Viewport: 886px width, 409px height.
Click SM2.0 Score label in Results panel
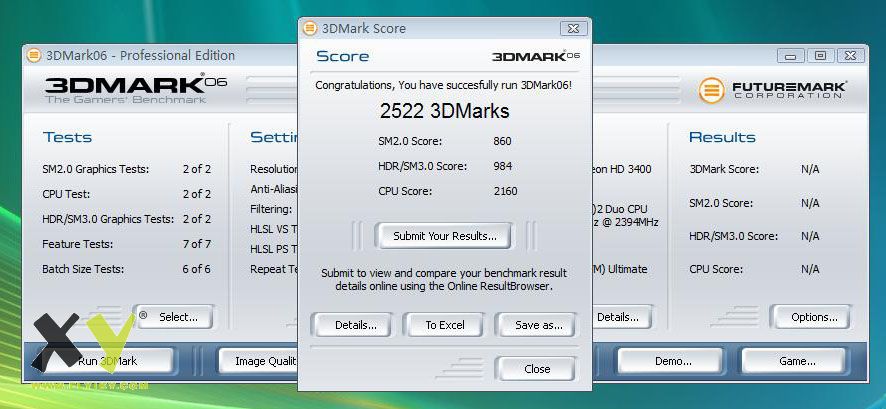720,203
